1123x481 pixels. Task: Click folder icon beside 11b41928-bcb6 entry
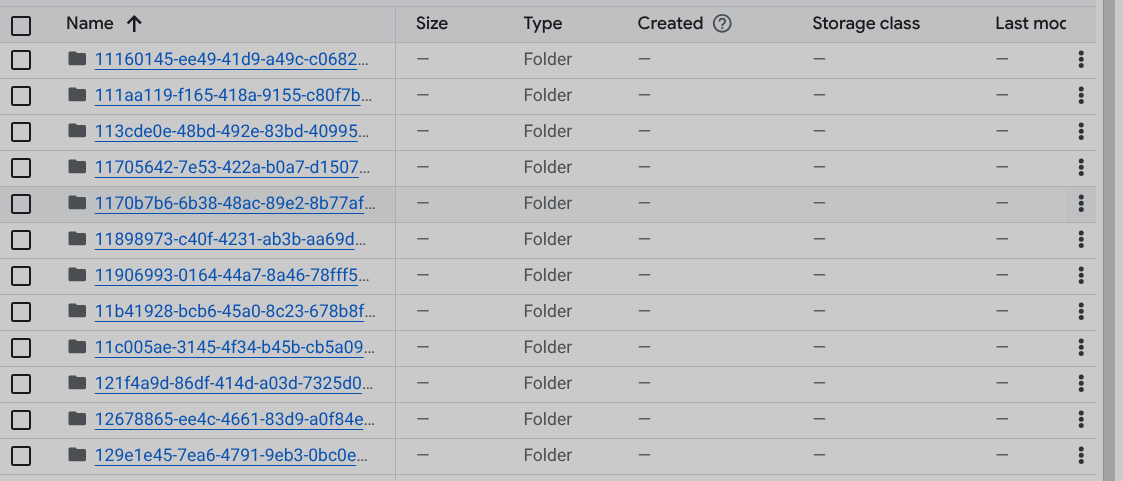[x=78, y=311]
